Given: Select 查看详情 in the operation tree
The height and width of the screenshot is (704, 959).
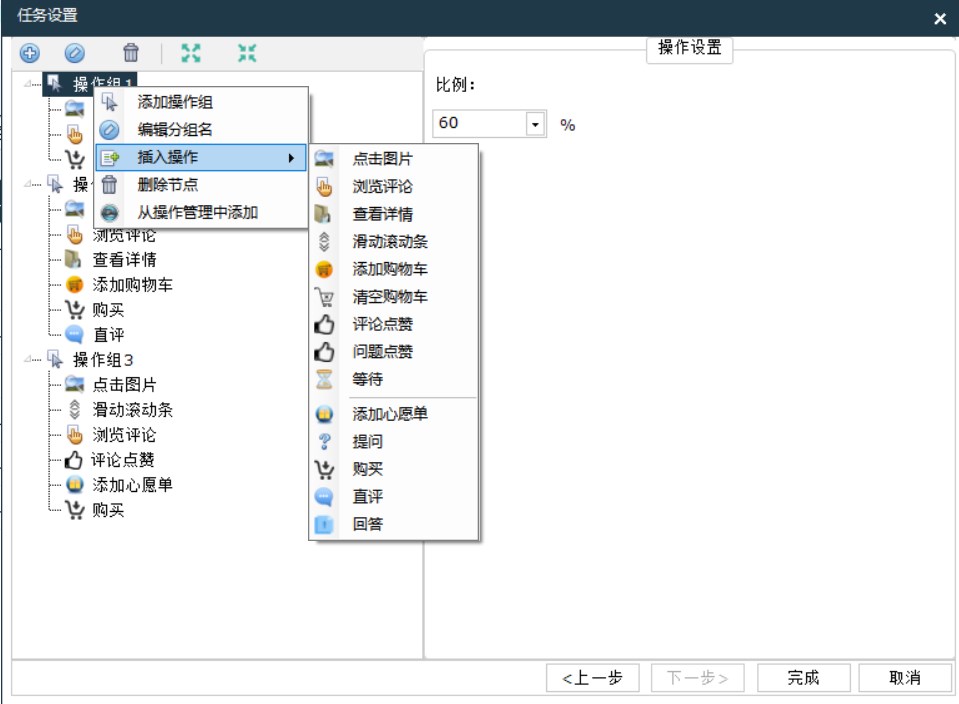Looking at the screenshot, I should click(124, 259).
